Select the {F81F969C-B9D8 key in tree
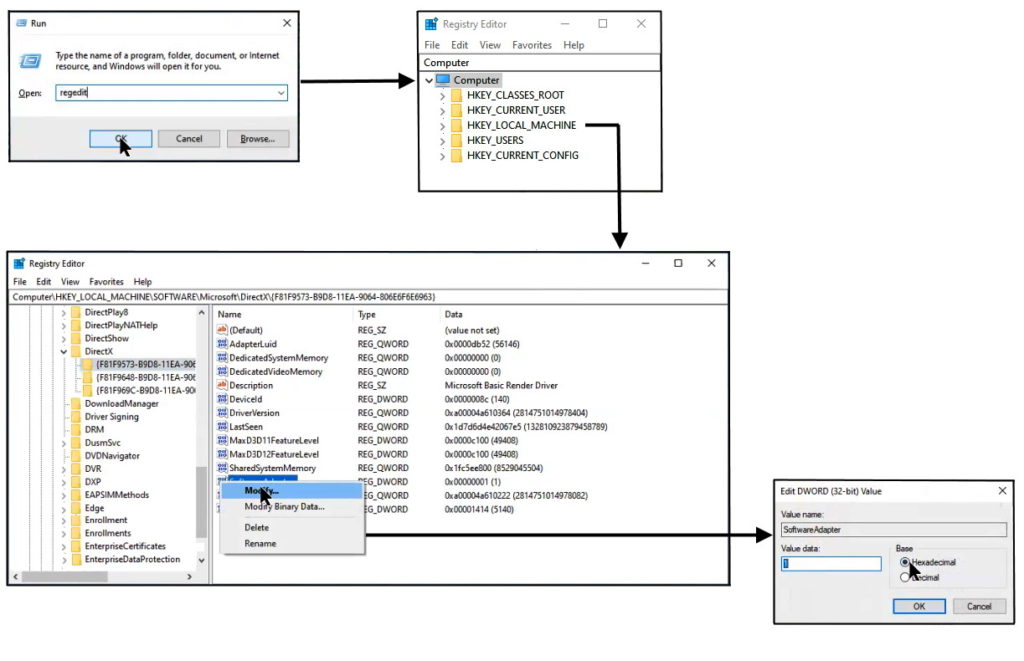 click(146, 391)
